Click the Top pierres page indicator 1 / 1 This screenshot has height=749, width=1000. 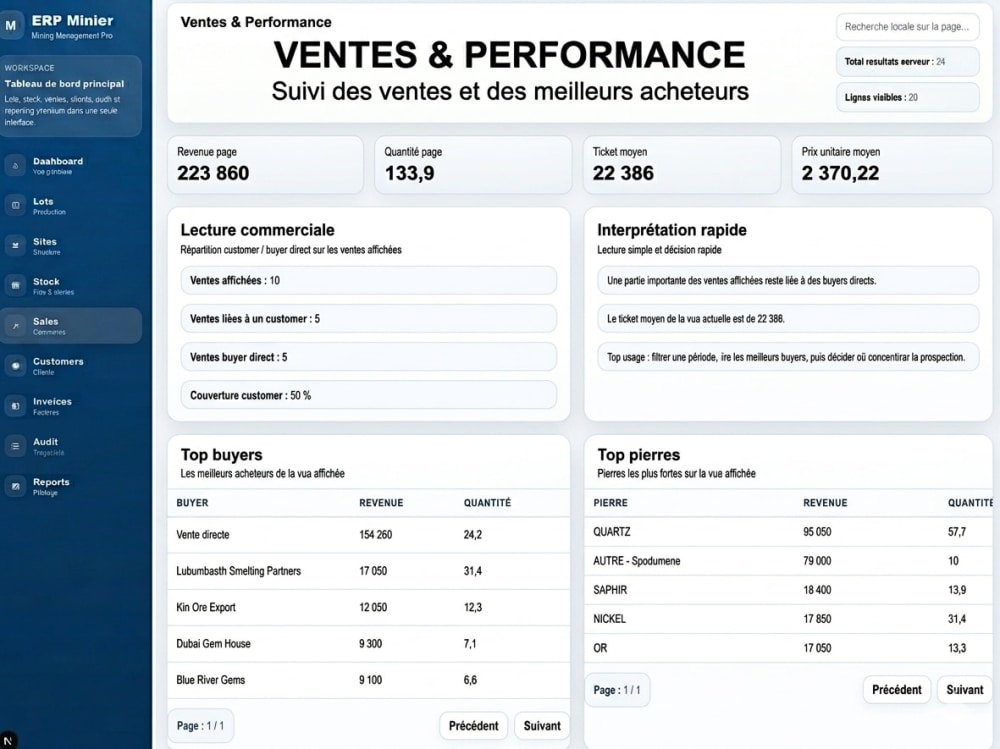(x=617, y=690)
